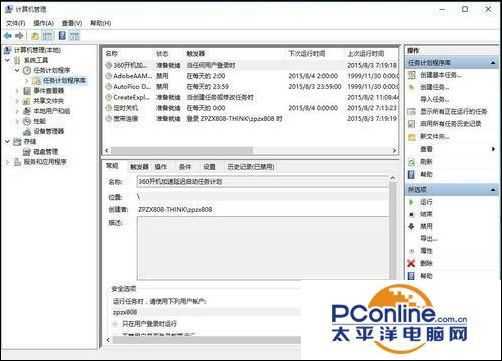502x361 pixels.
Task: Click 创建任务... in actions pane
Action: [x=435, y=87]
